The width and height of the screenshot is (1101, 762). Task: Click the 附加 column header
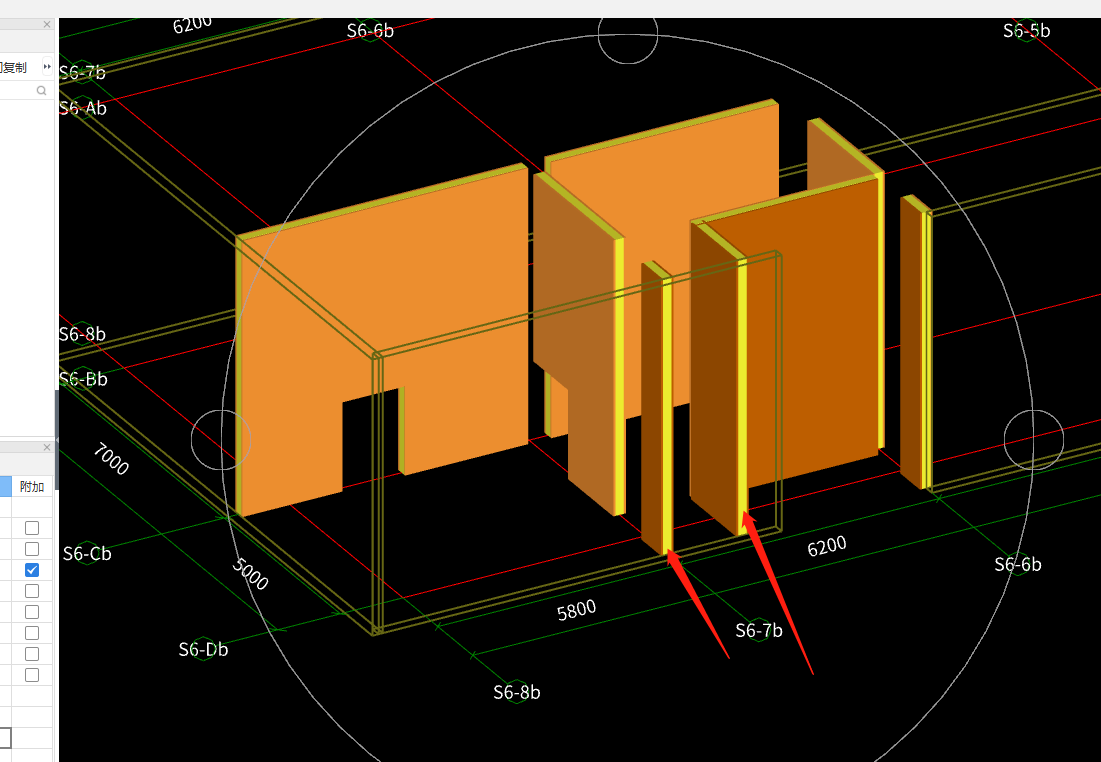point(32,487)
